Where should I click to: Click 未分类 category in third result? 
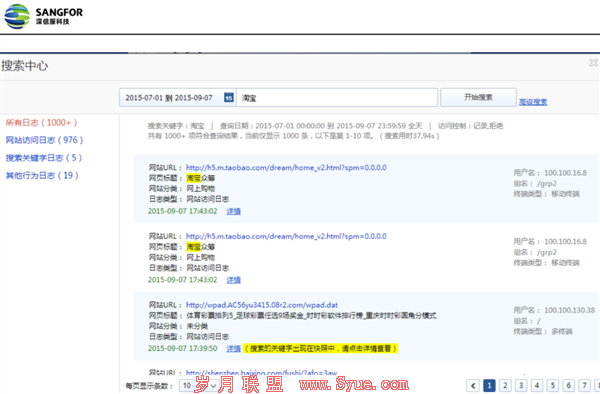(x=197, y=326)
